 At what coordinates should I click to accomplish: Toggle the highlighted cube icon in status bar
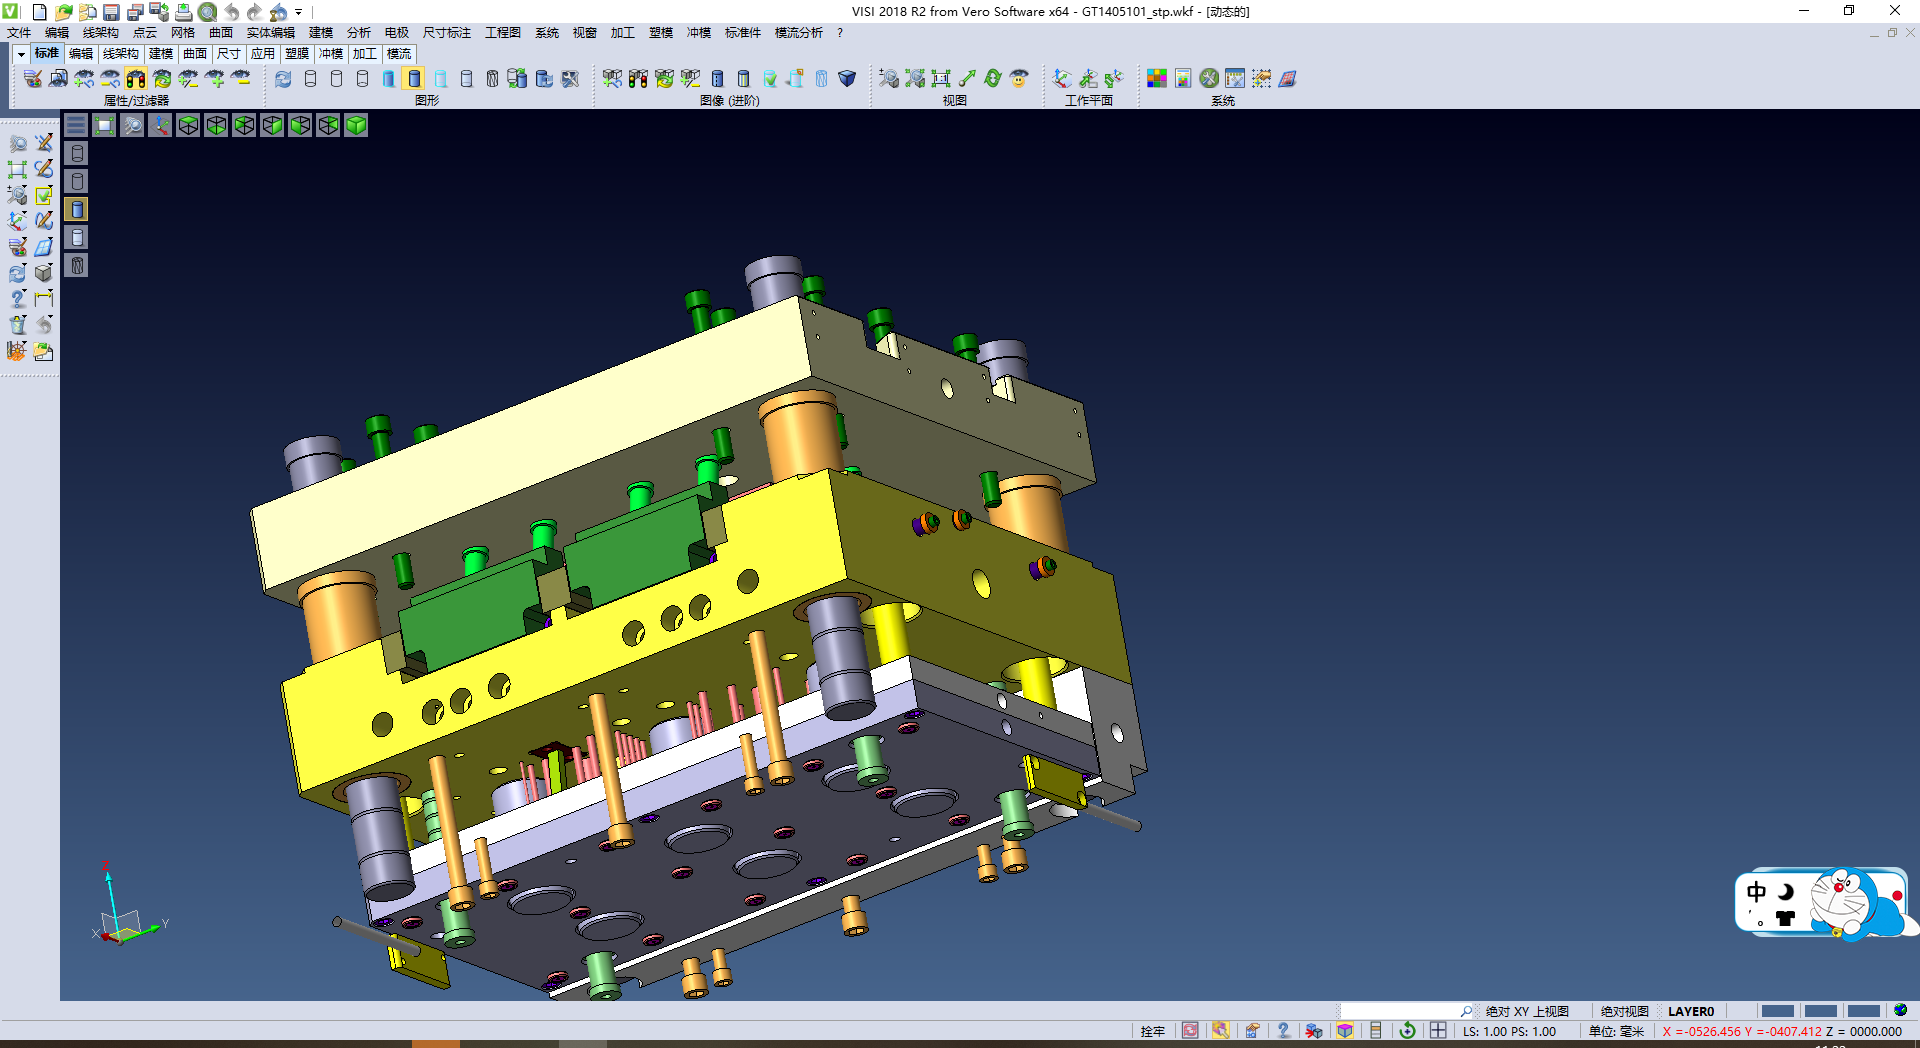pos(1345,1031)
